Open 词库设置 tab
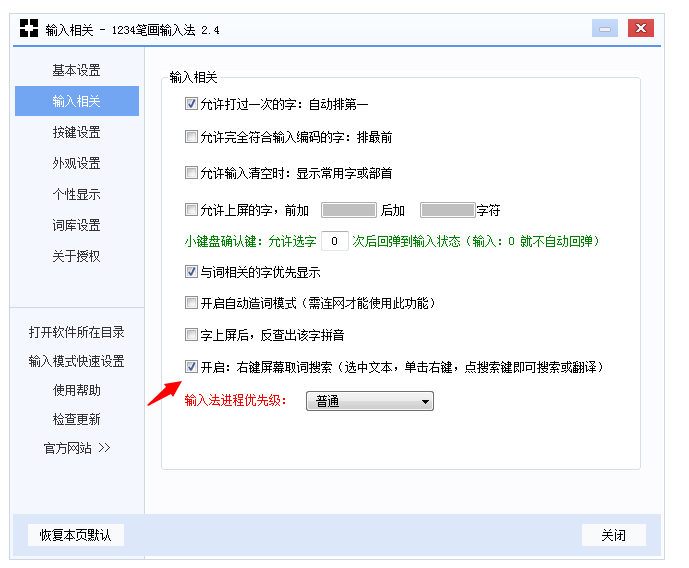The width and height of the screenshot is (689, 568). (x=76, y=225)
